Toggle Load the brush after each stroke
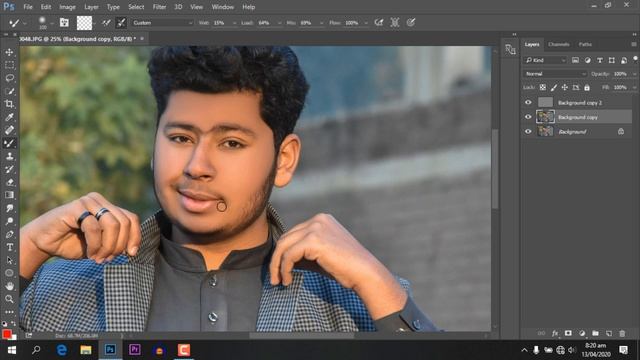This screenshot has width=640, height=360. (x=106, y=23)
